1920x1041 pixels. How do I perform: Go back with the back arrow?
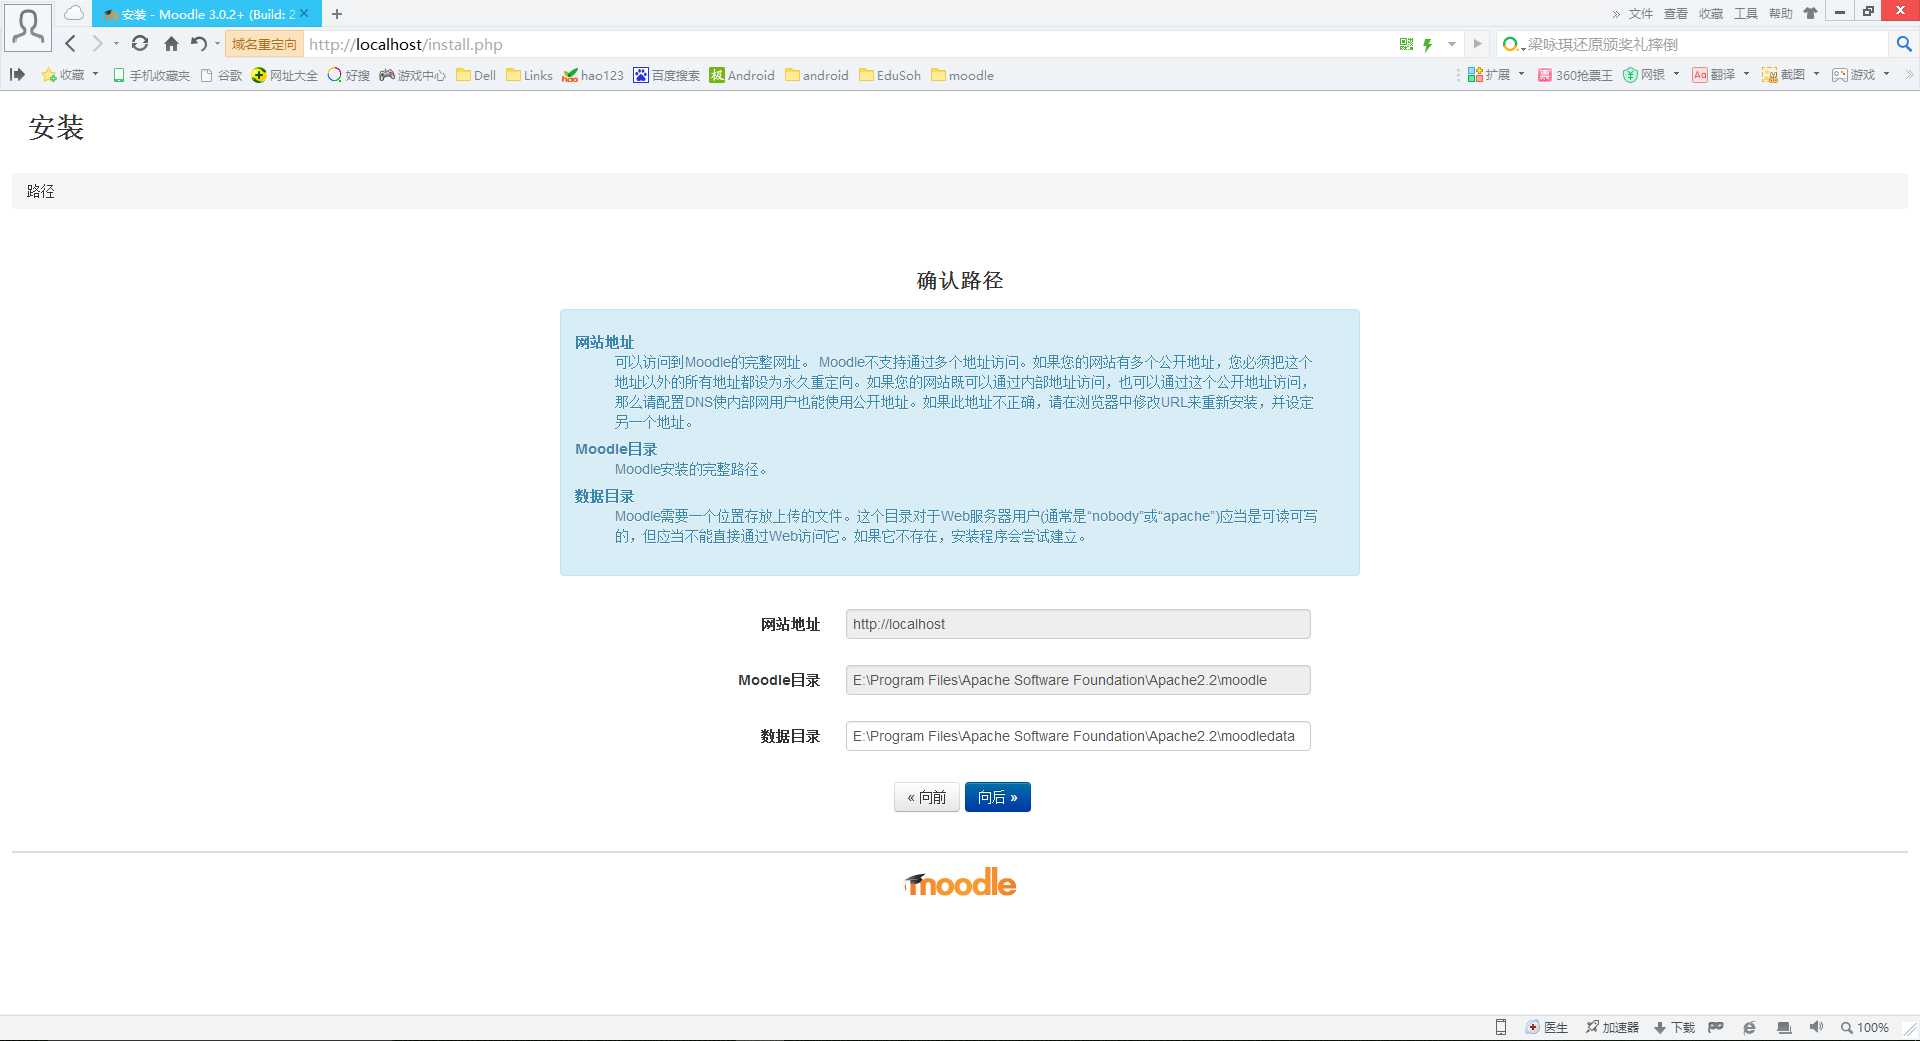(x=70, y=44)
